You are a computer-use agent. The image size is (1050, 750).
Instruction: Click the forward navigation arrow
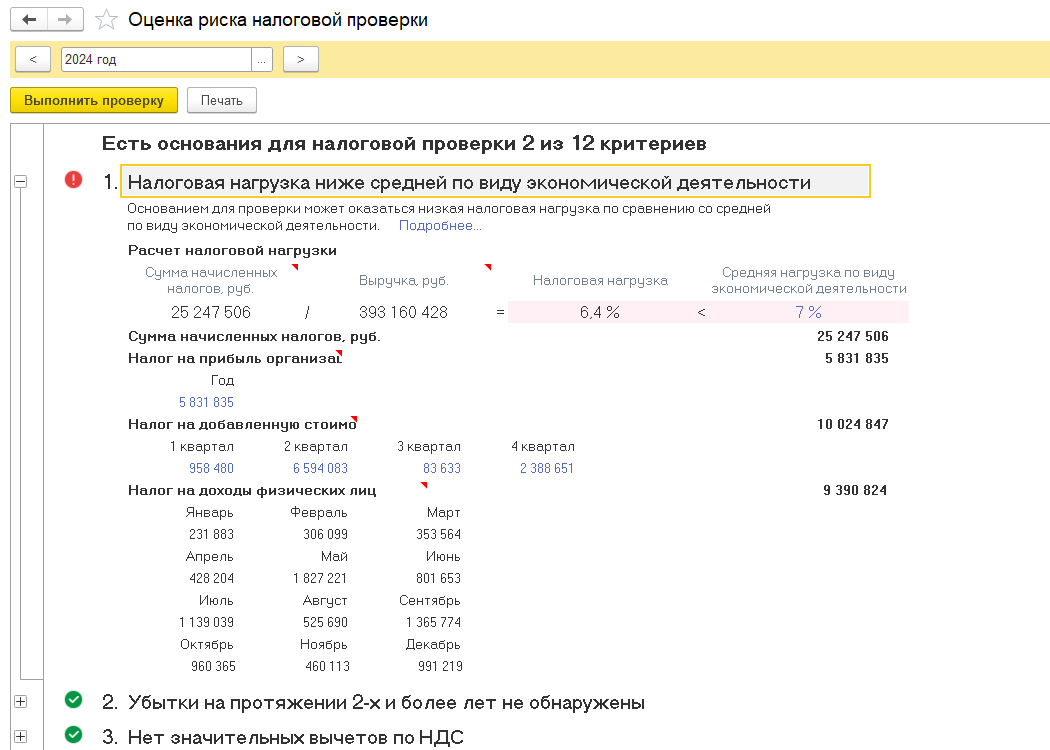65,20
